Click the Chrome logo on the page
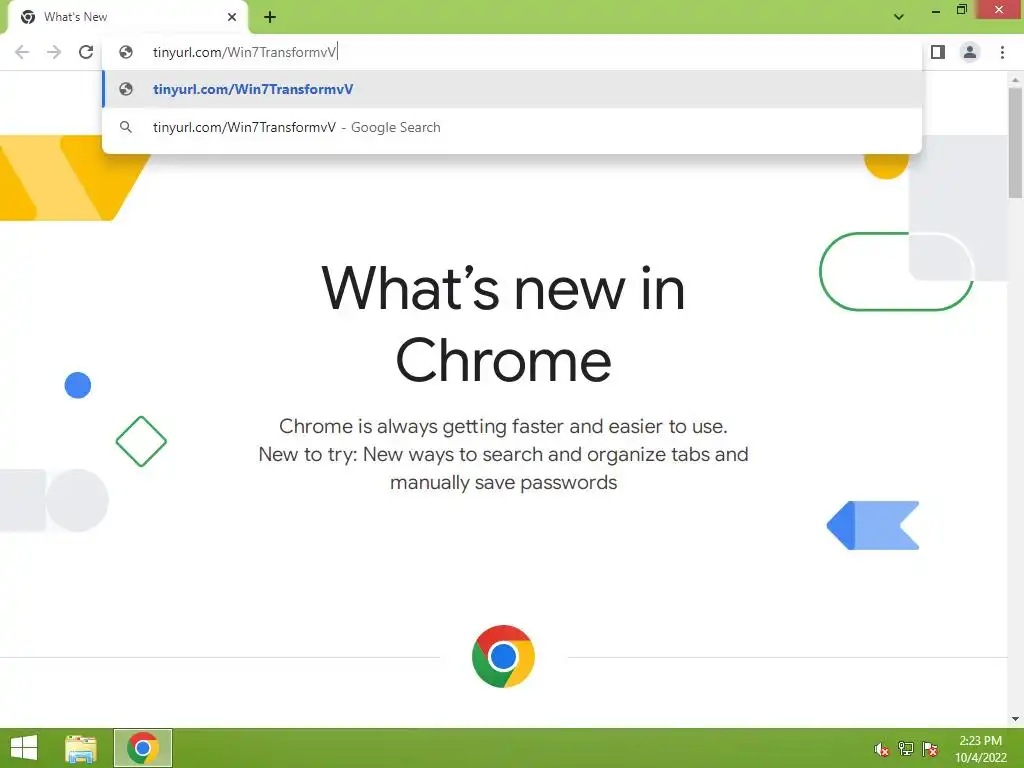Viewport: 1024px width, 768px height. tap(503, 656)
